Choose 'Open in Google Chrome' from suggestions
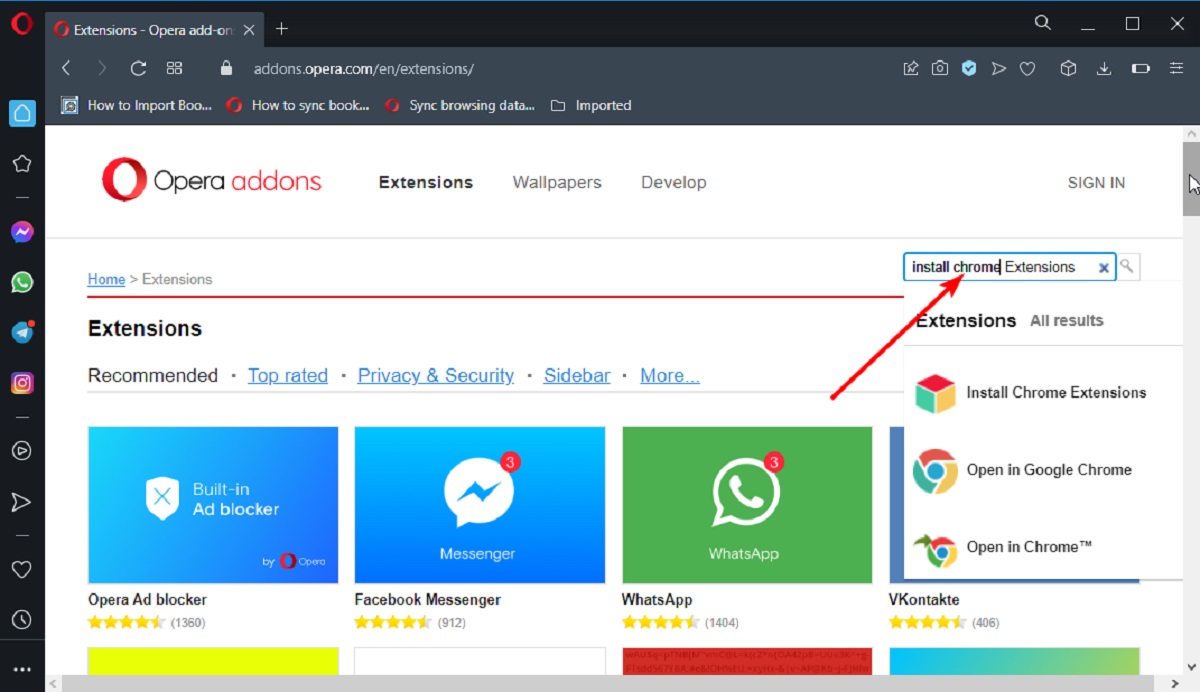Viewport: 1200px width, 692px height. tap(1049, 470)
